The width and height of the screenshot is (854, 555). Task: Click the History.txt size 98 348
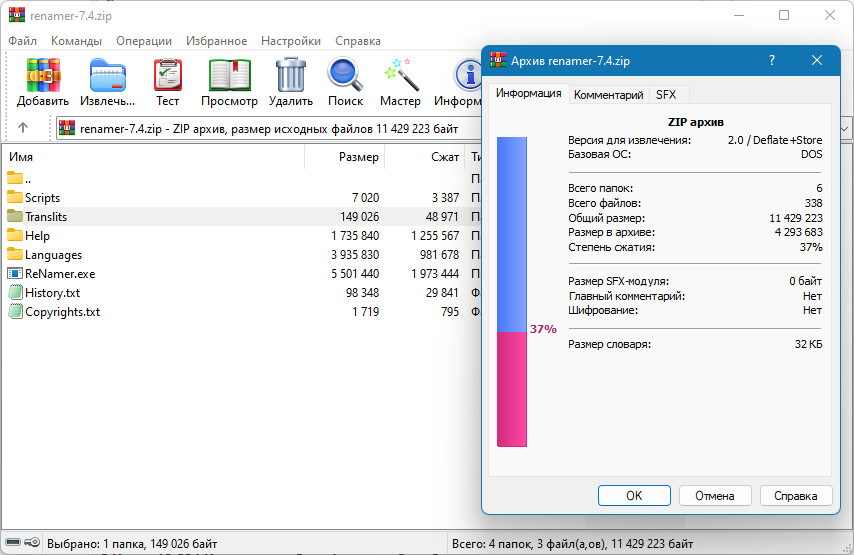coord(362,293)
